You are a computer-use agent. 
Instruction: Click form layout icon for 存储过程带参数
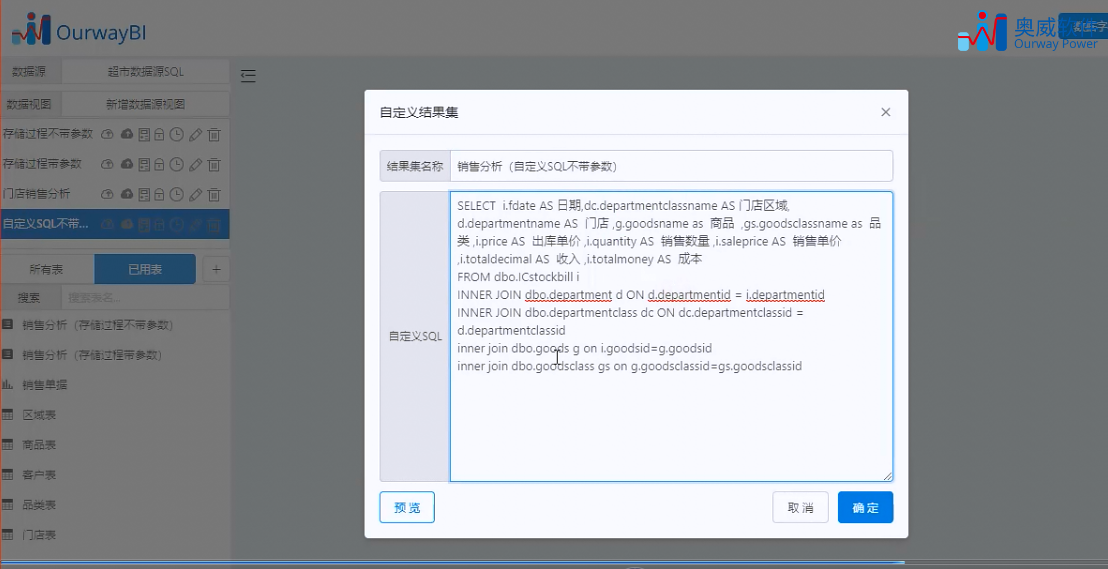[144, 164]
